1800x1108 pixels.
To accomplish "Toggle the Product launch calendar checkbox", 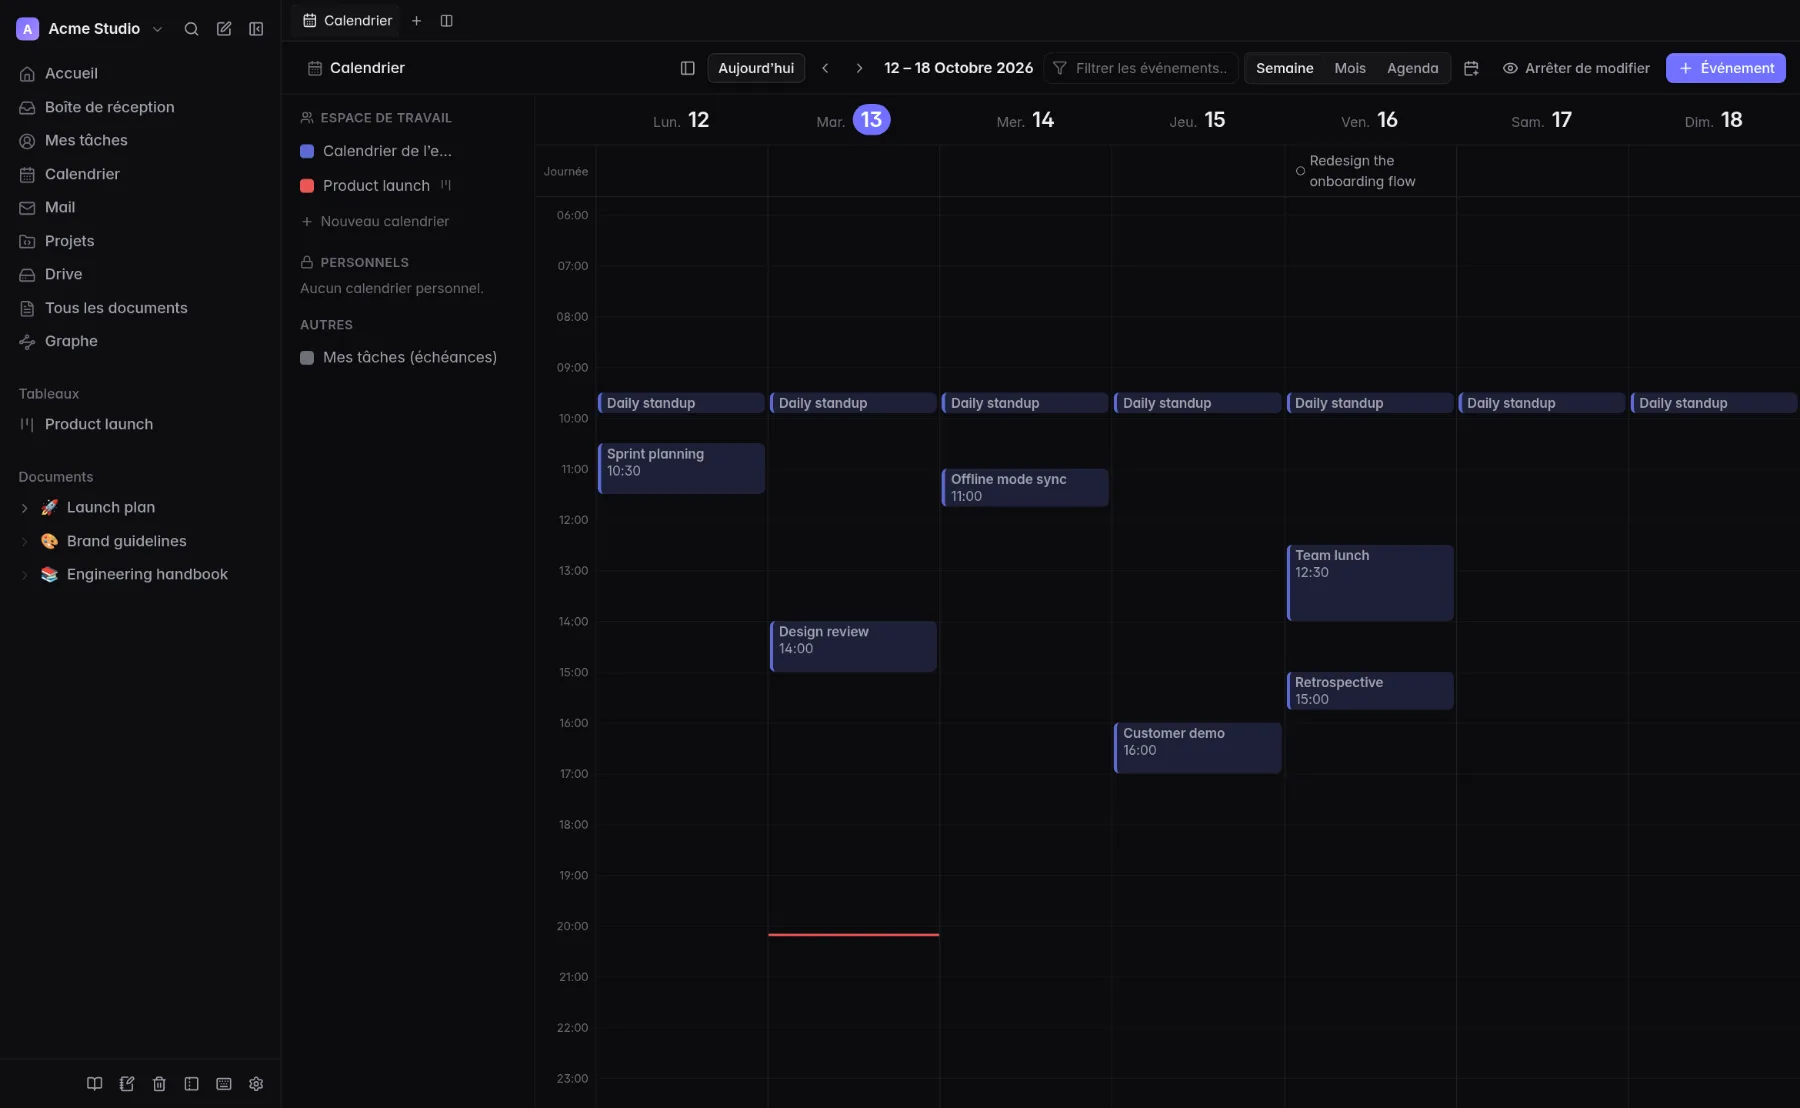I will tap(307, 186).
